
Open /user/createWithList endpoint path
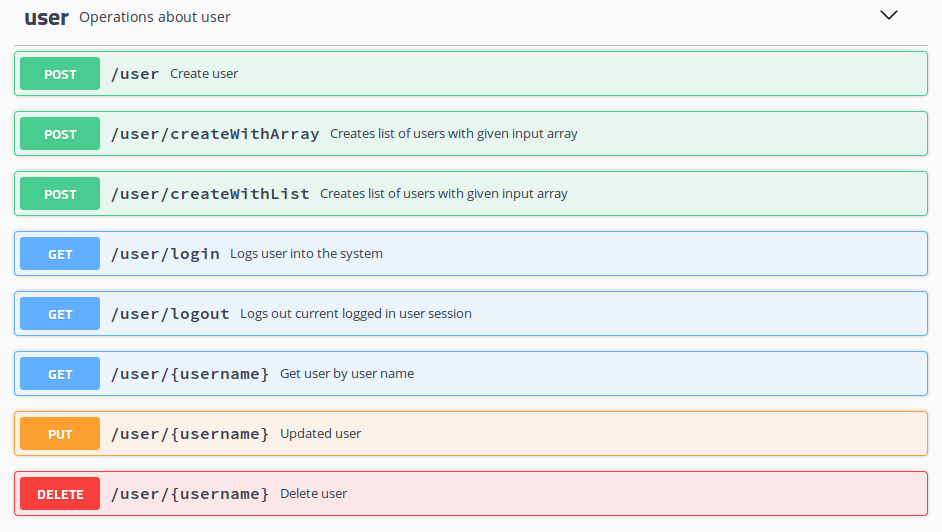pyautogui.click(x=210, y=194)
